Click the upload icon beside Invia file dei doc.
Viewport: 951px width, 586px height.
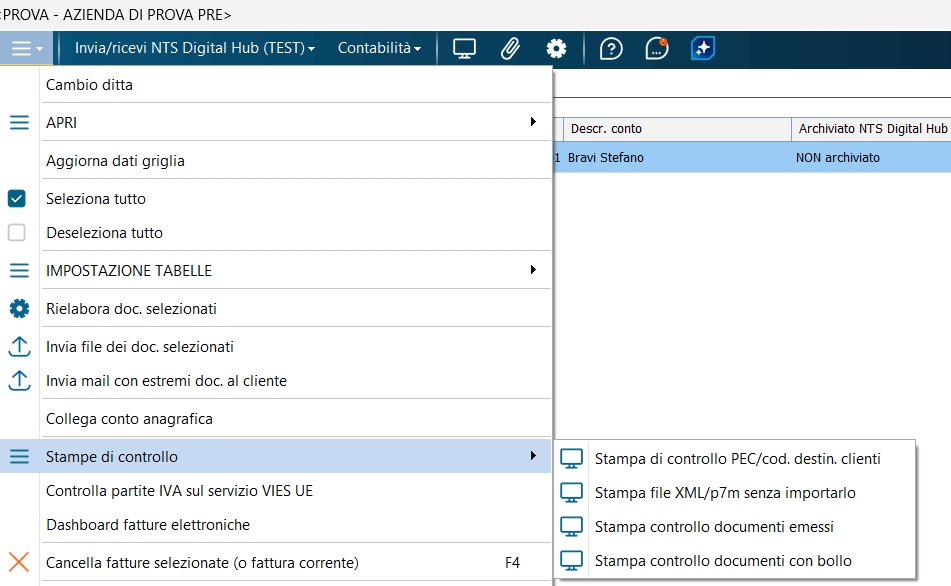(x=19, y=346)
